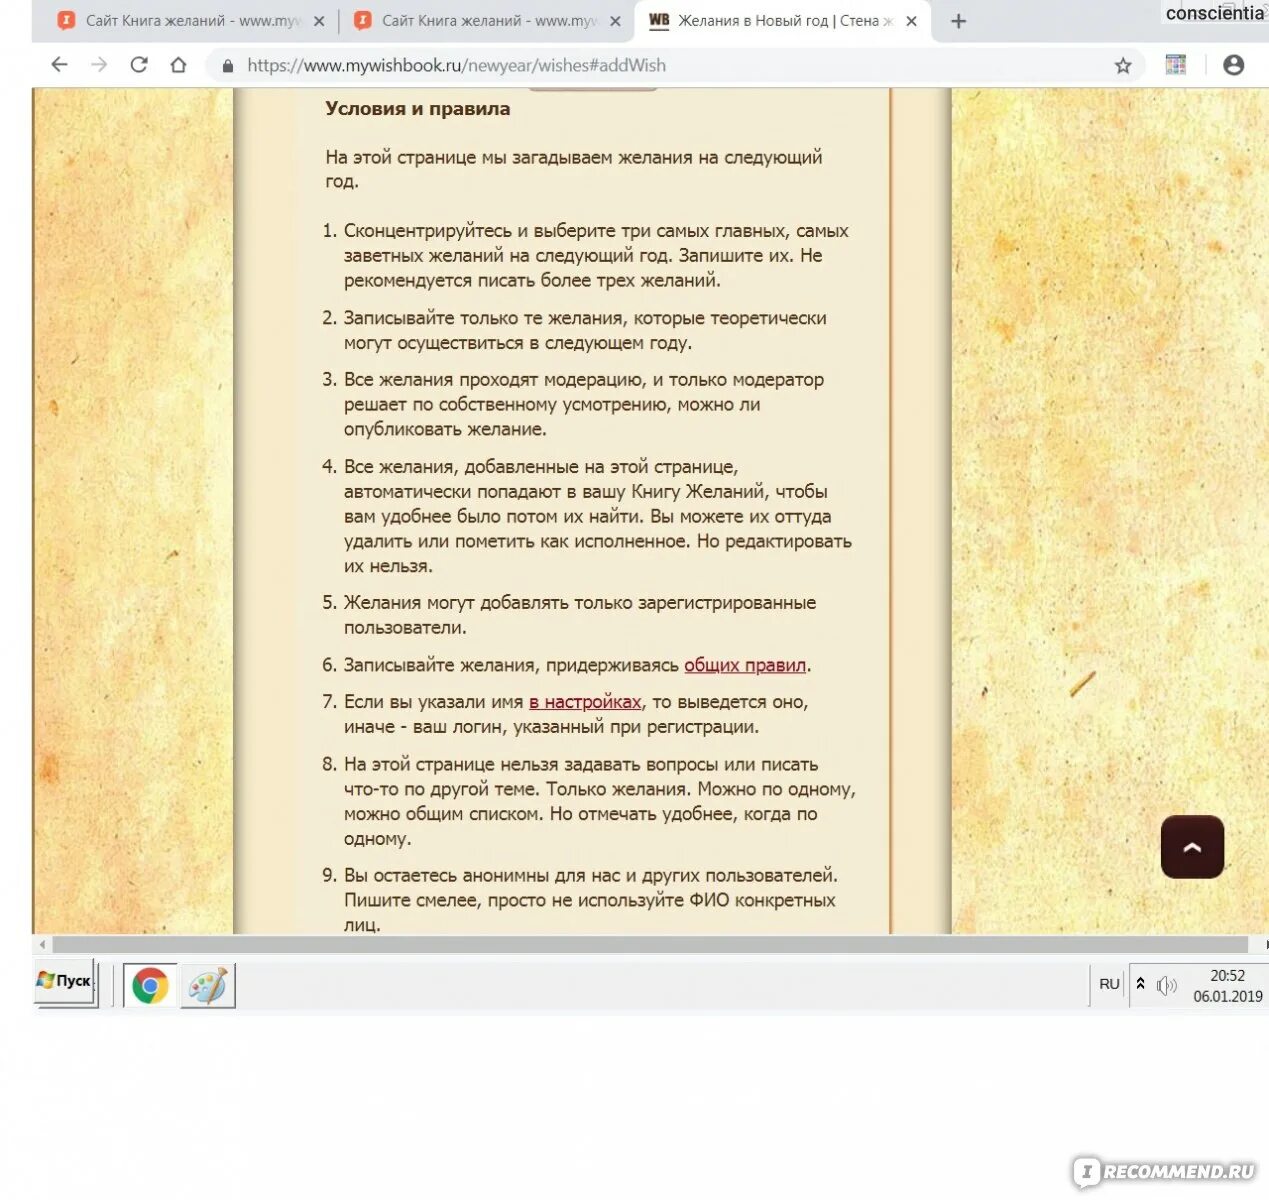Click the Условия и правила heading

(x=417, y=109)
